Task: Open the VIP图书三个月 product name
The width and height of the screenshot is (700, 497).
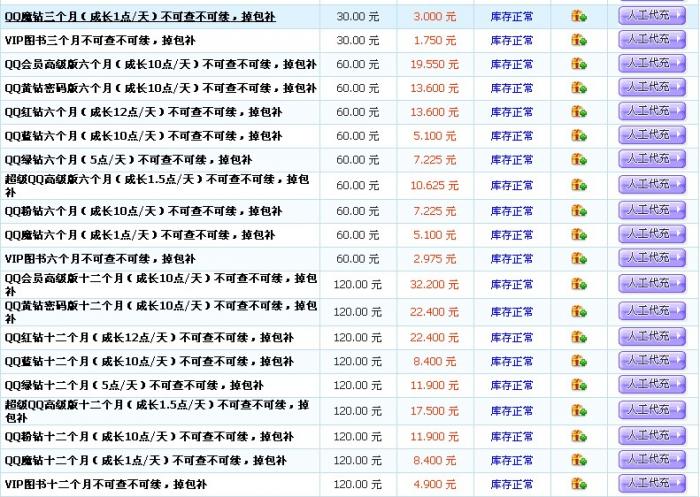Action: coord(100,41)
